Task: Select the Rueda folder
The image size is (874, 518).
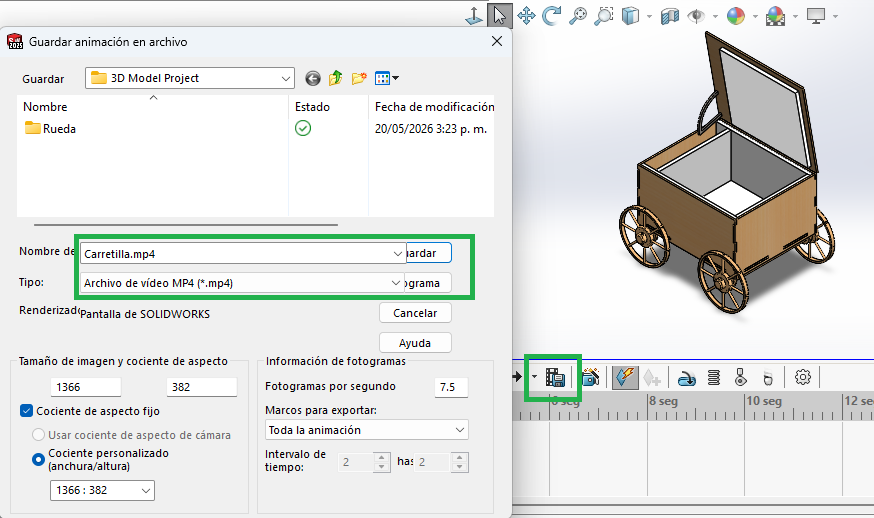Action: [x=50, y=129]
